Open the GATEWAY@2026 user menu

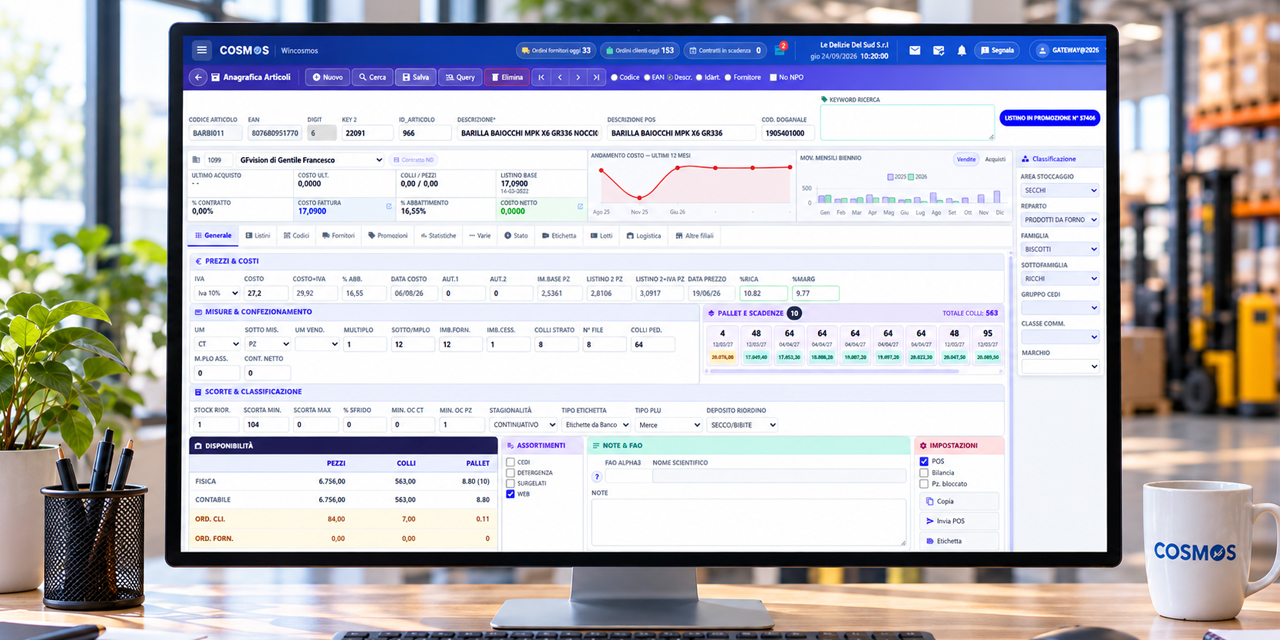coord(1068,50)
